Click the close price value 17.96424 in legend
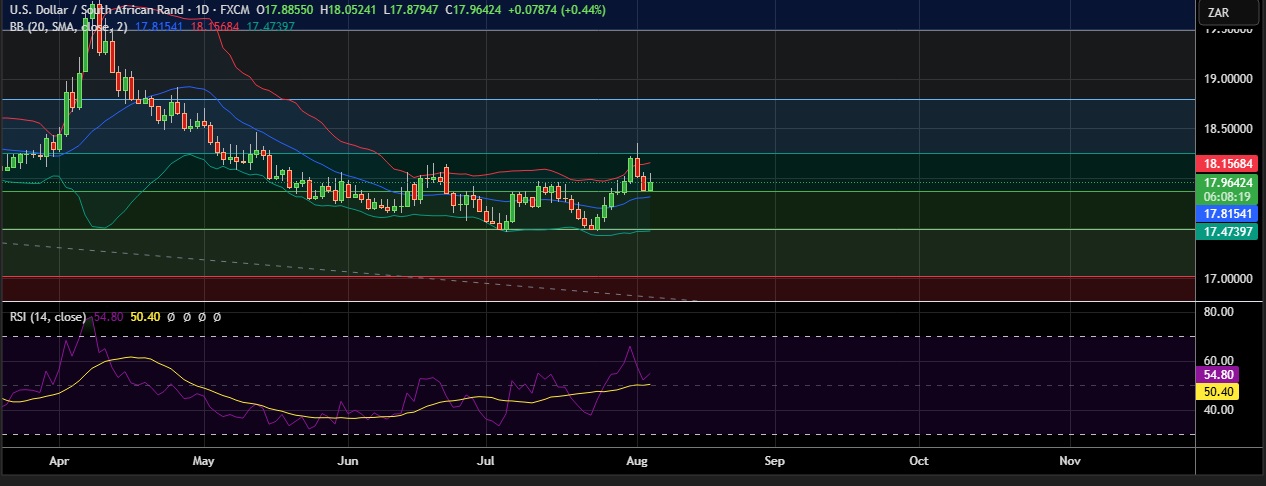This screenshot has width=1266, height=486. pos(479,10)
